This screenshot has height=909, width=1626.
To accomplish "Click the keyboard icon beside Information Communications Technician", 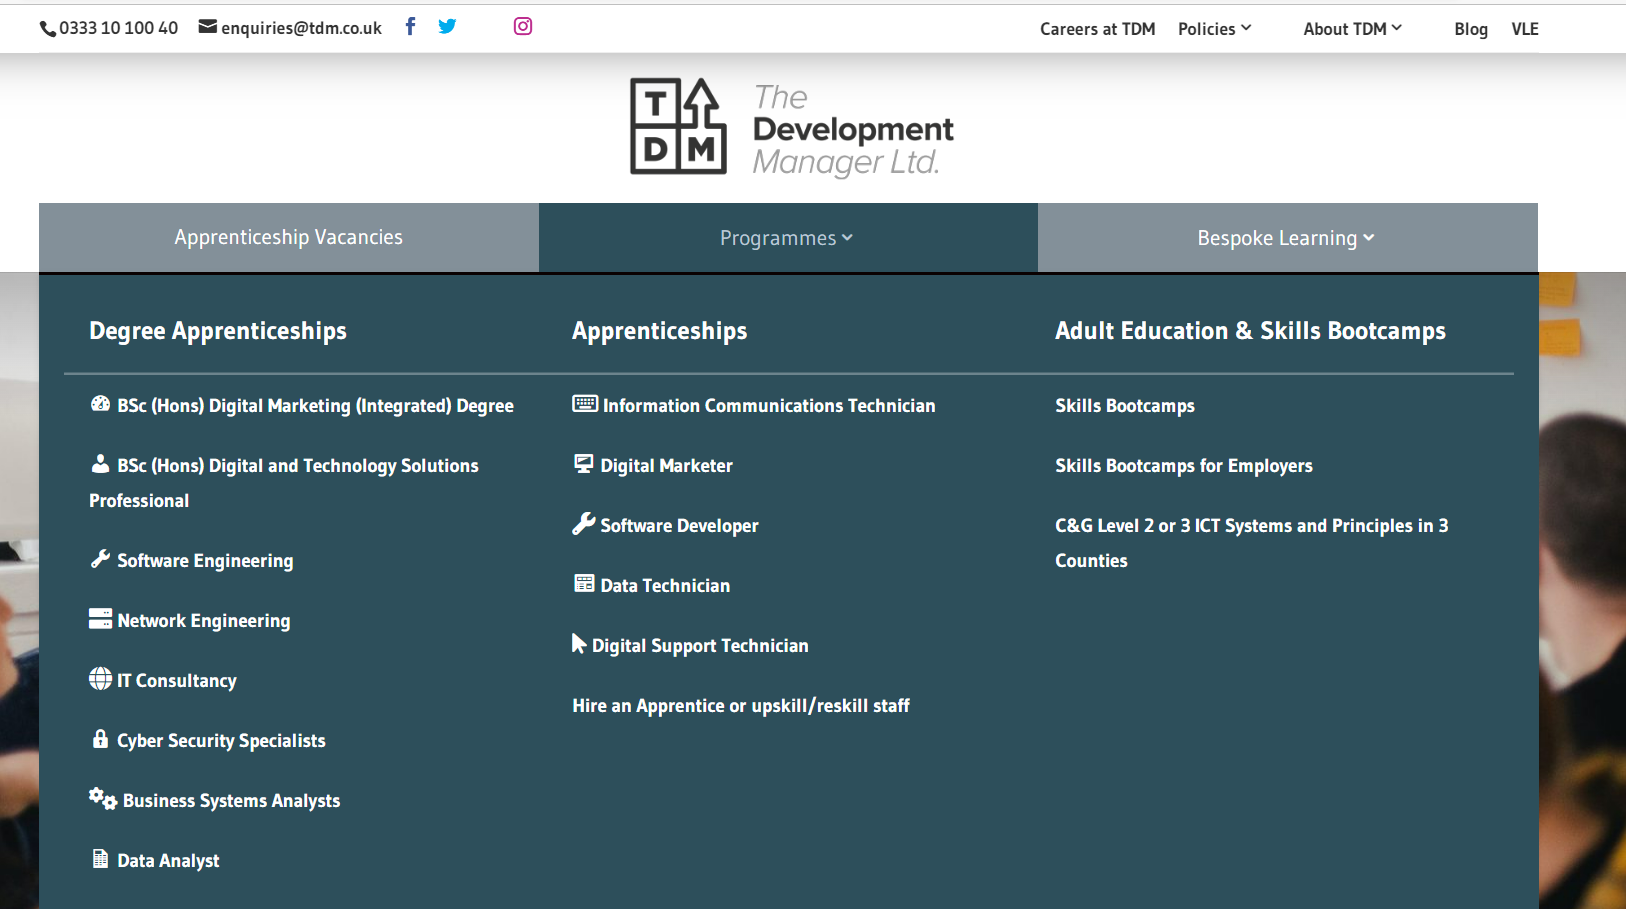I will 585,404.
